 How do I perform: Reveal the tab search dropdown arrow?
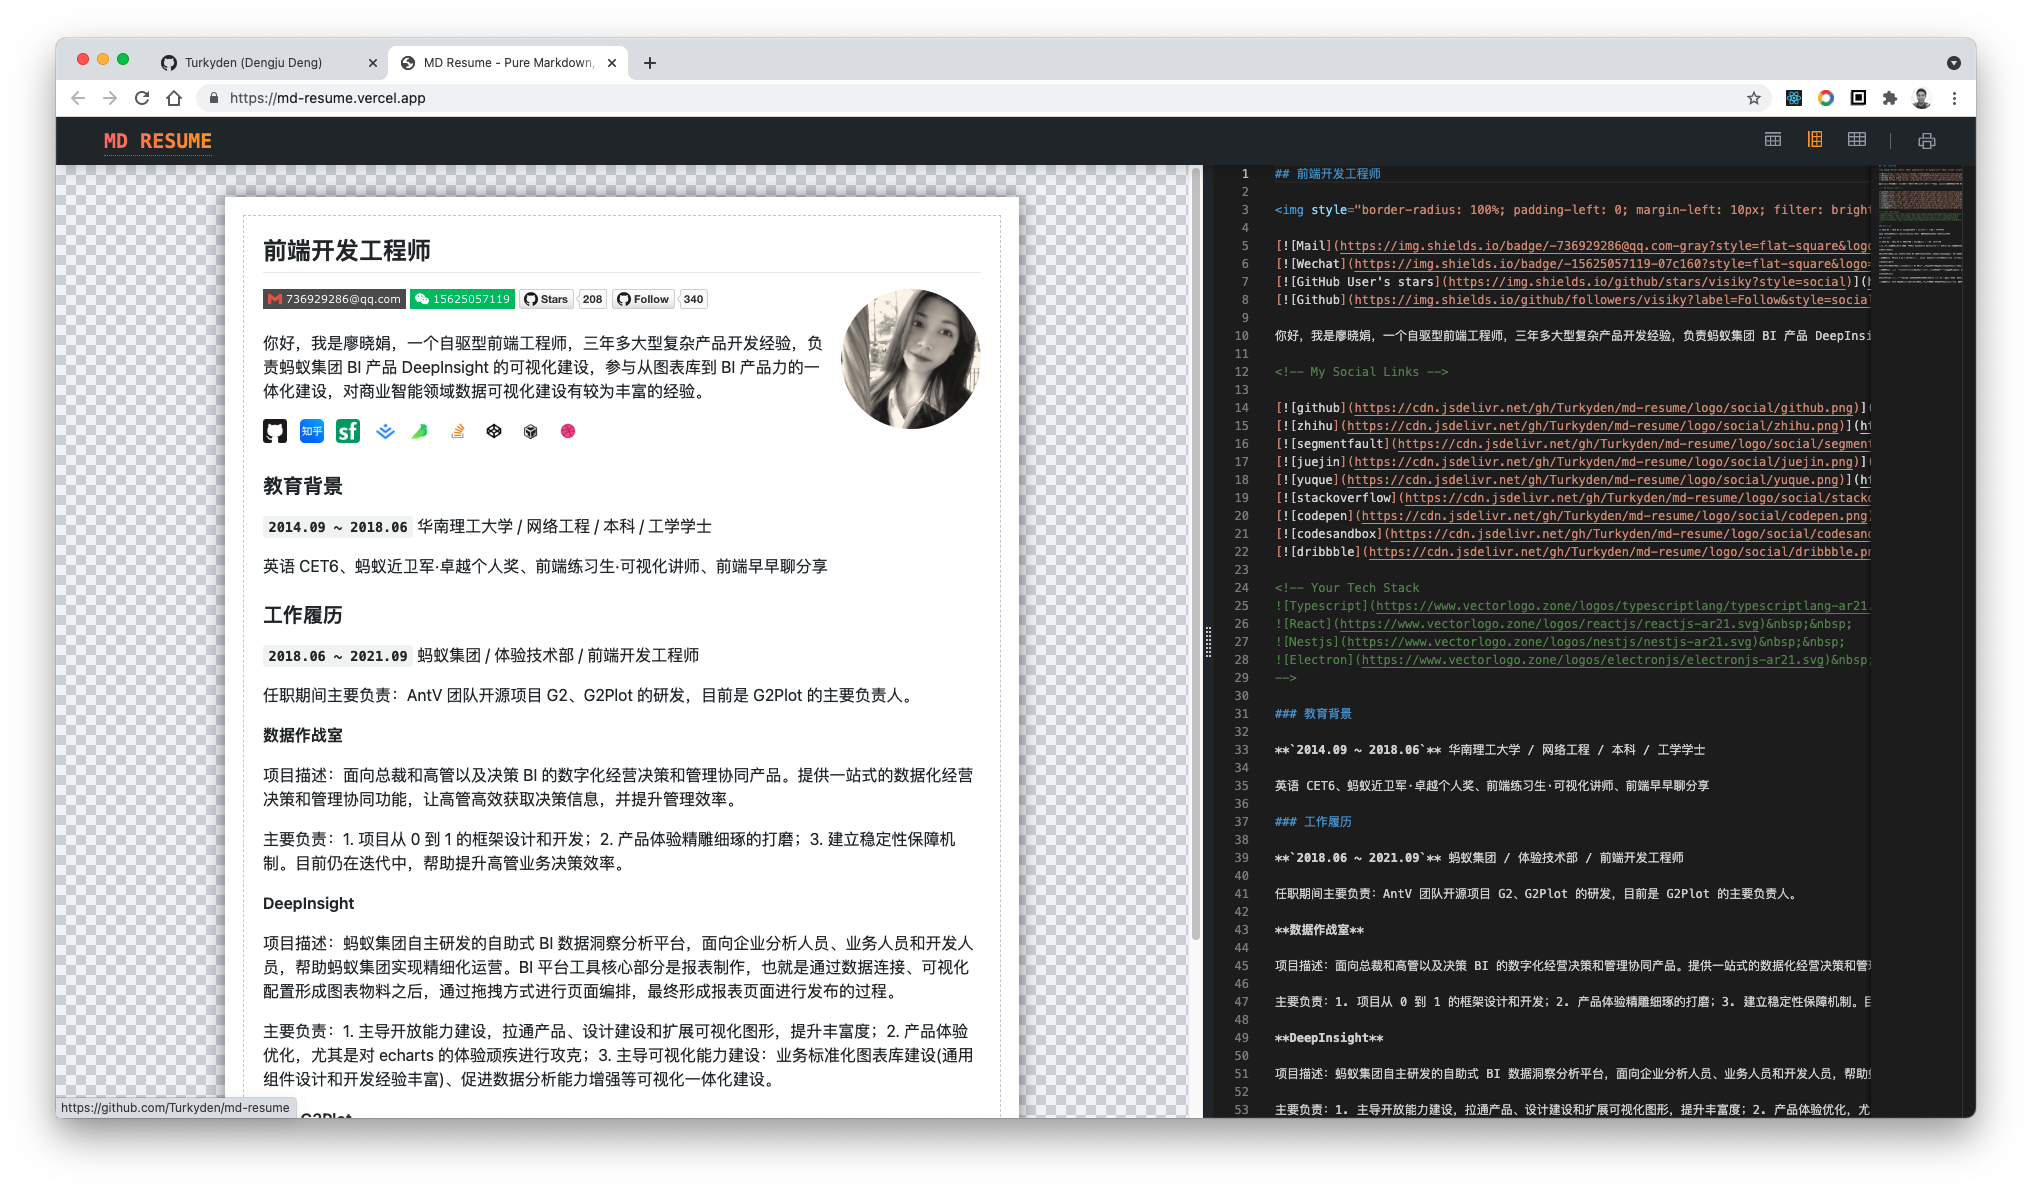pos(1954,62)
